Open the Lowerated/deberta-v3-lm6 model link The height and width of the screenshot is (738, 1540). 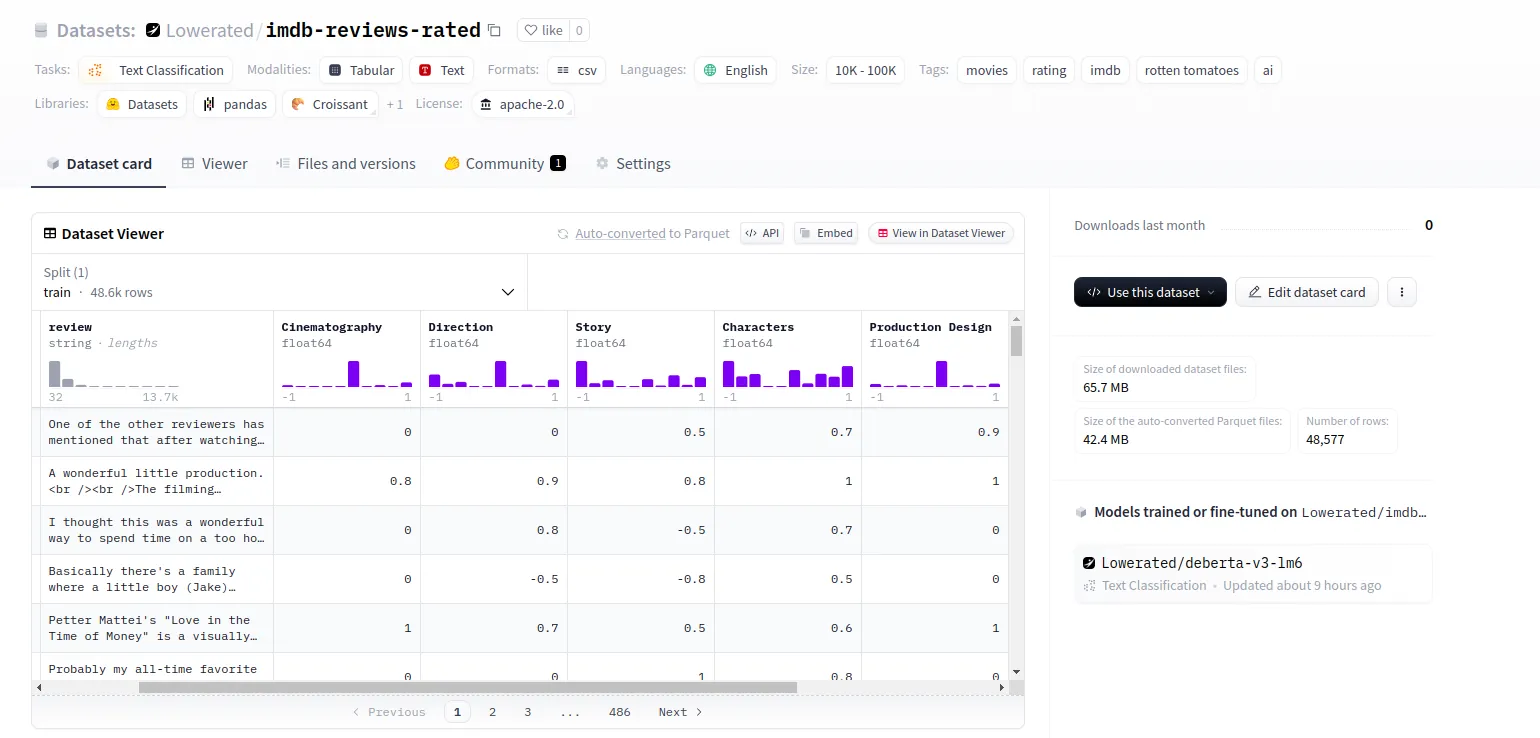pos(1253,574)
